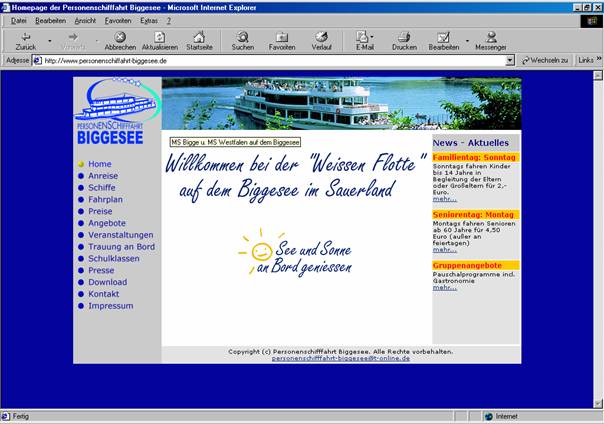Screen dimensions: 604x424
Task: Click mehr... under Seniorentag: Montag
Action: click(x=445, y=250)
